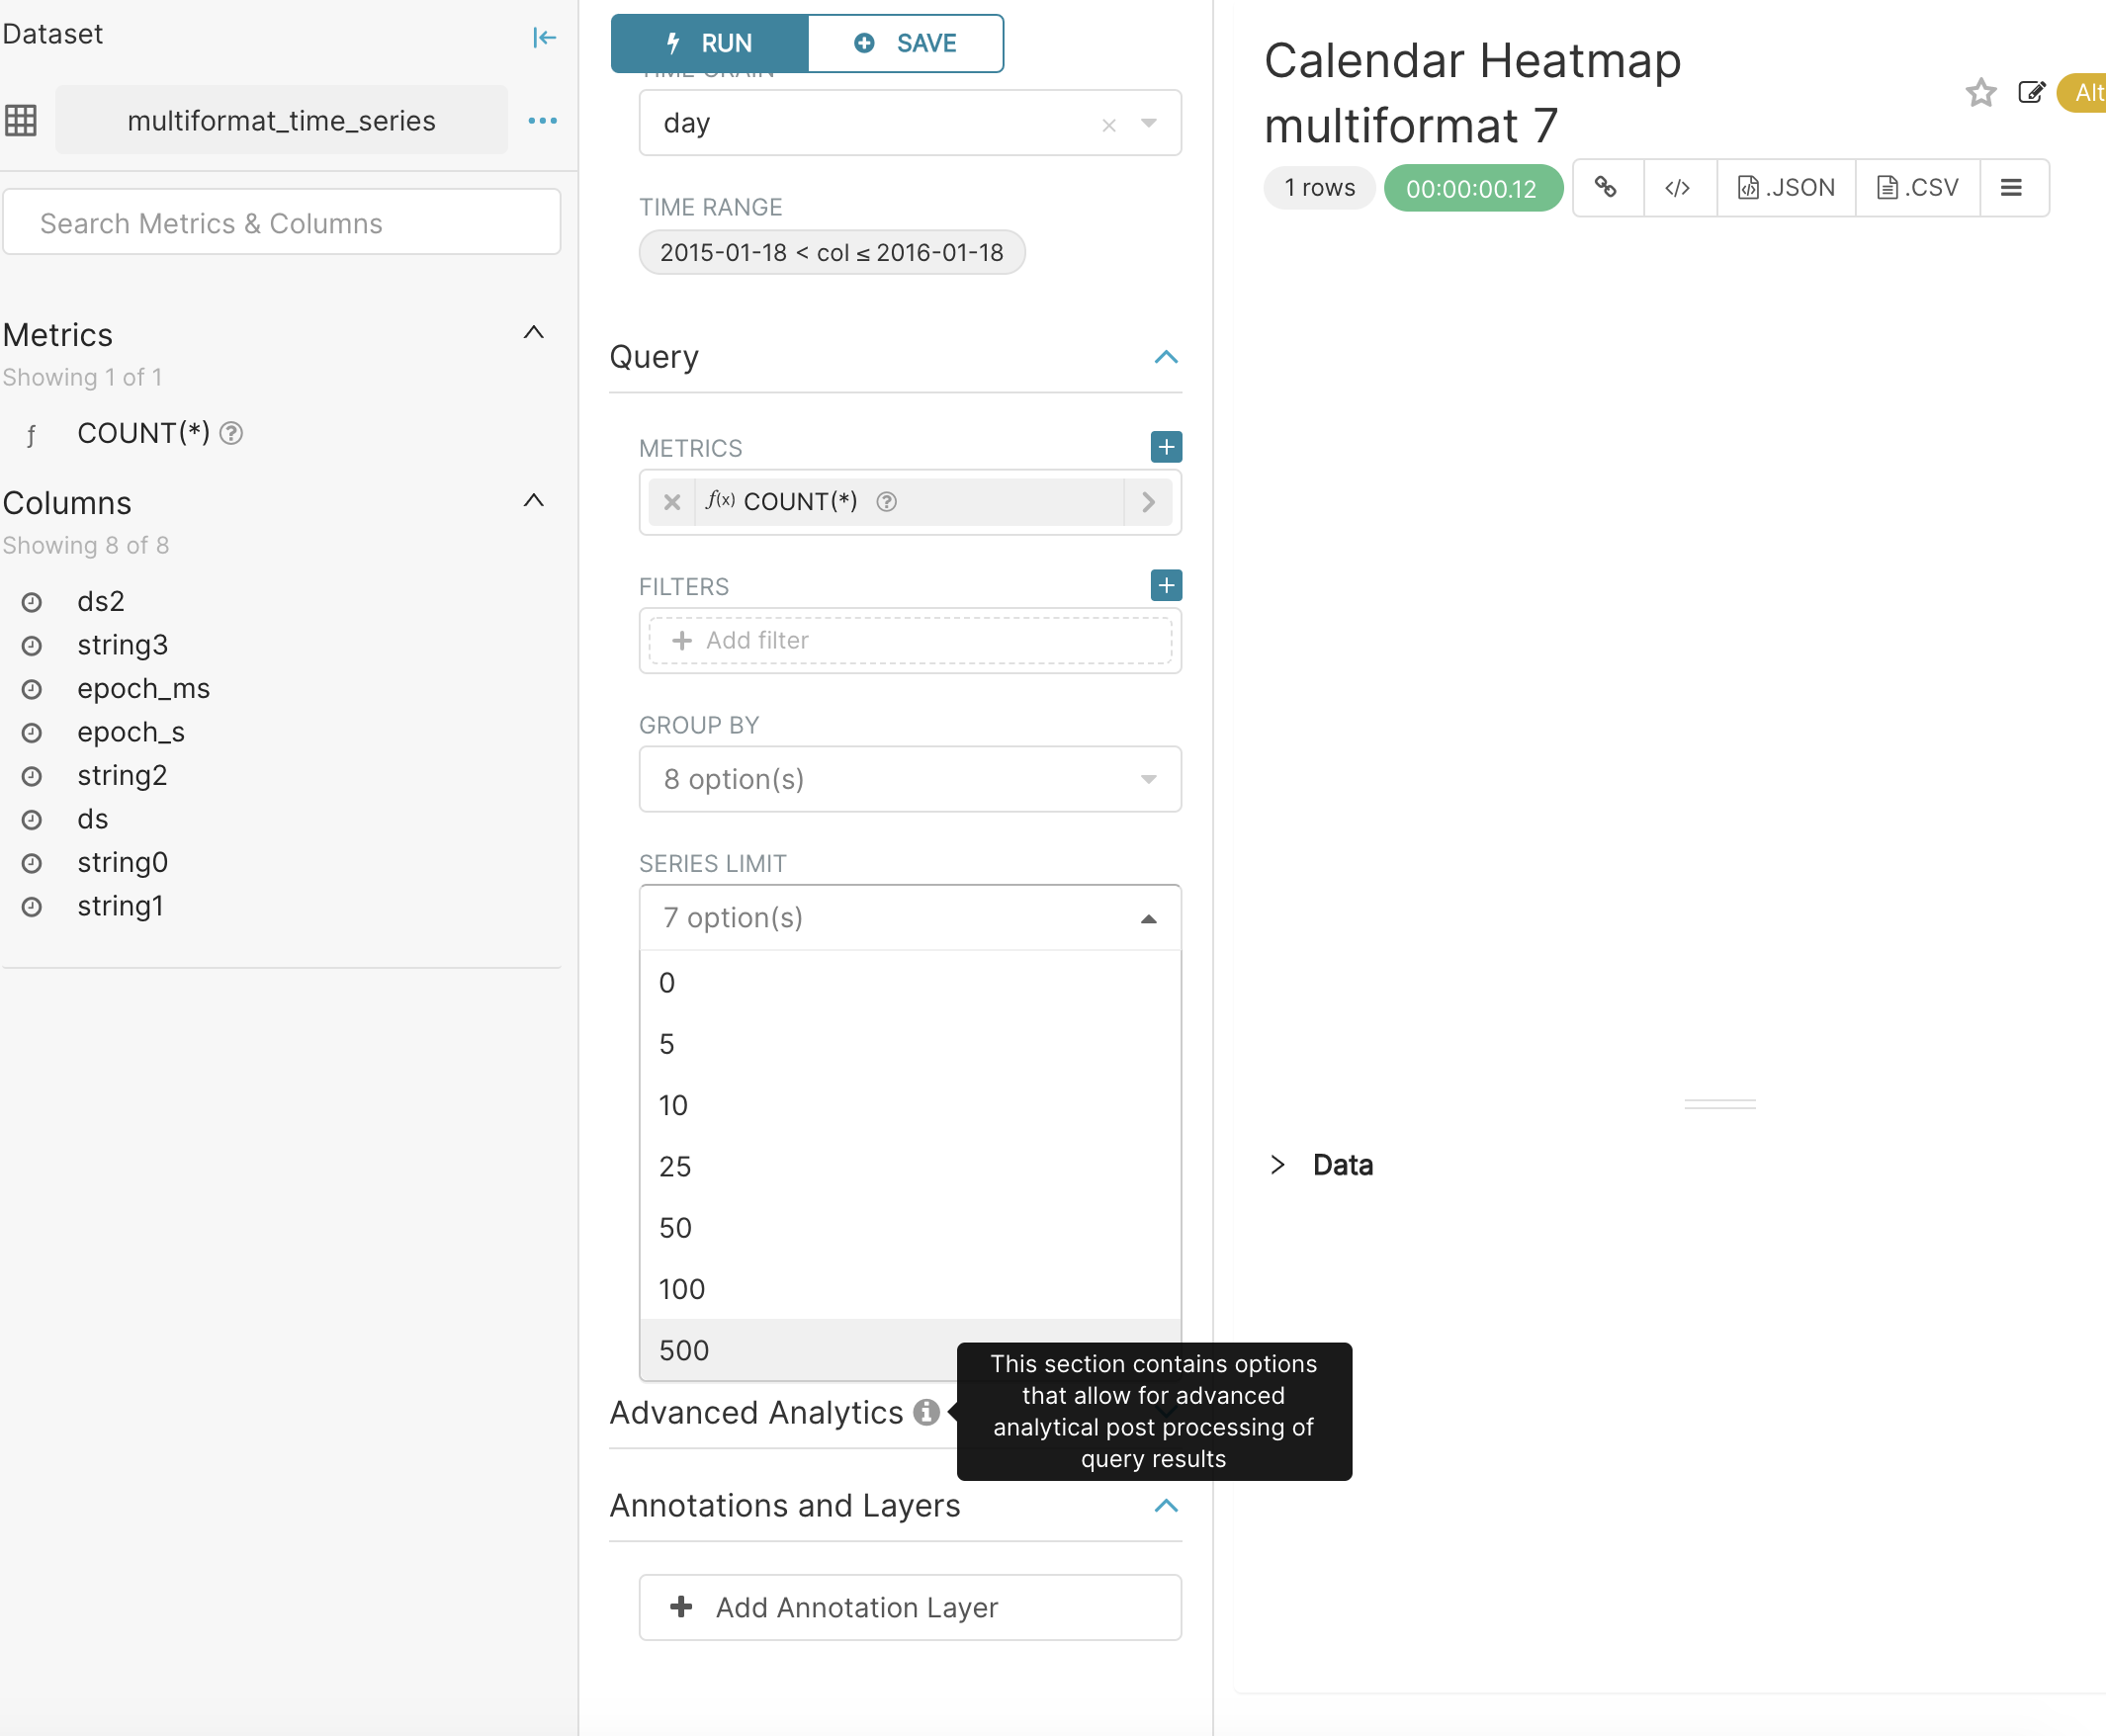Select 500 as the series limit
This screenshot has width=2106, height=1736.
(x=682, y=1349)
